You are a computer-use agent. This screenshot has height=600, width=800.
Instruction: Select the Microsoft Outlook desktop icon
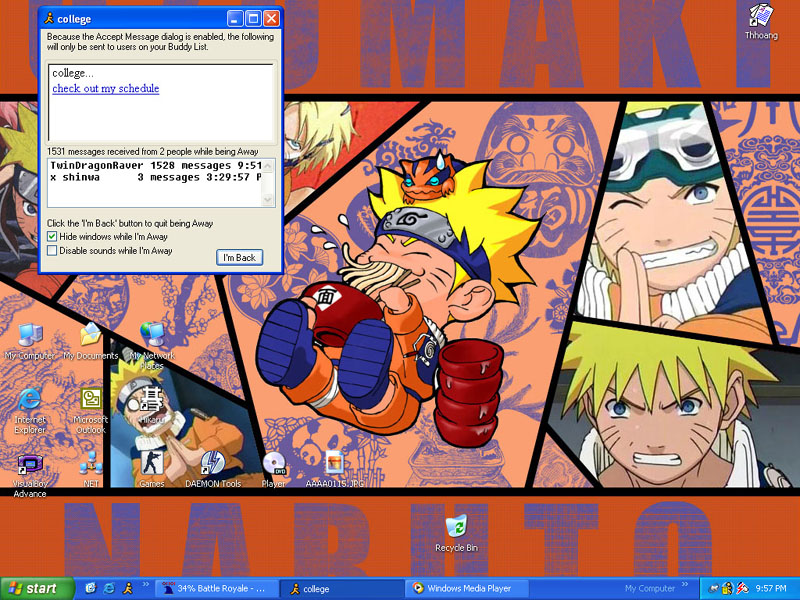point(90,410)
